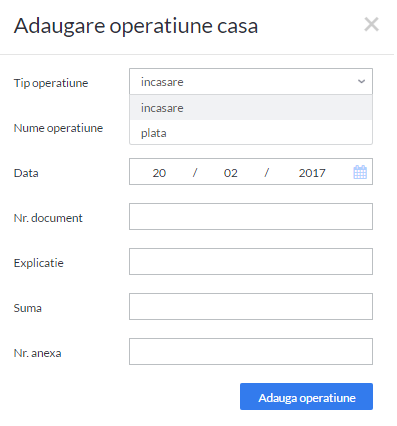397x426 pixels.
Task: Click the Tip operatiune label
Action: (51, 83)
